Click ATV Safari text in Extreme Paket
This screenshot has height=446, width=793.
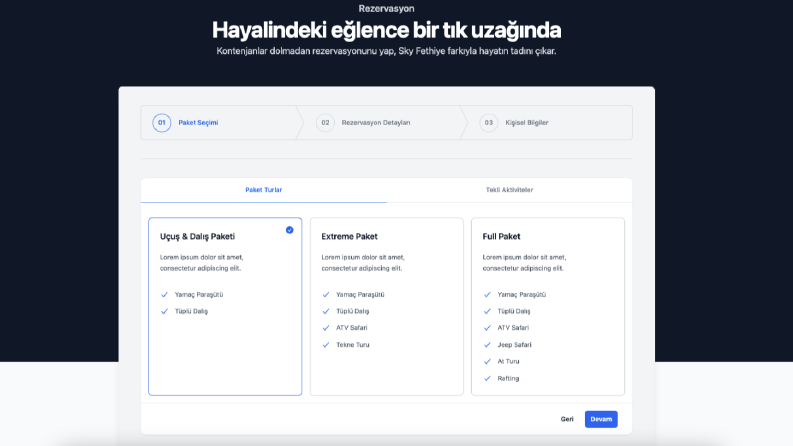click(x=351, y=328)
